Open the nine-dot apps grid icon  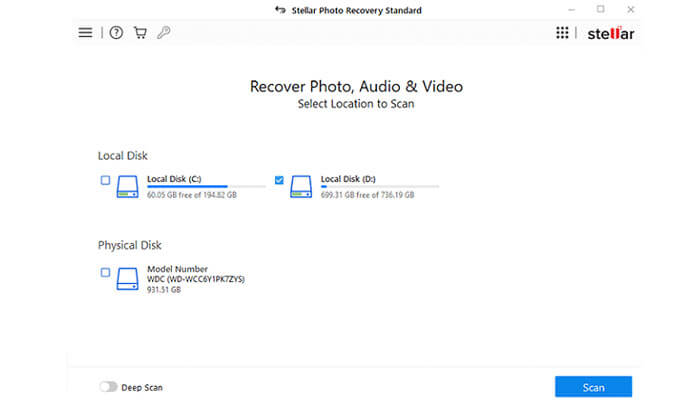(562, 33)
